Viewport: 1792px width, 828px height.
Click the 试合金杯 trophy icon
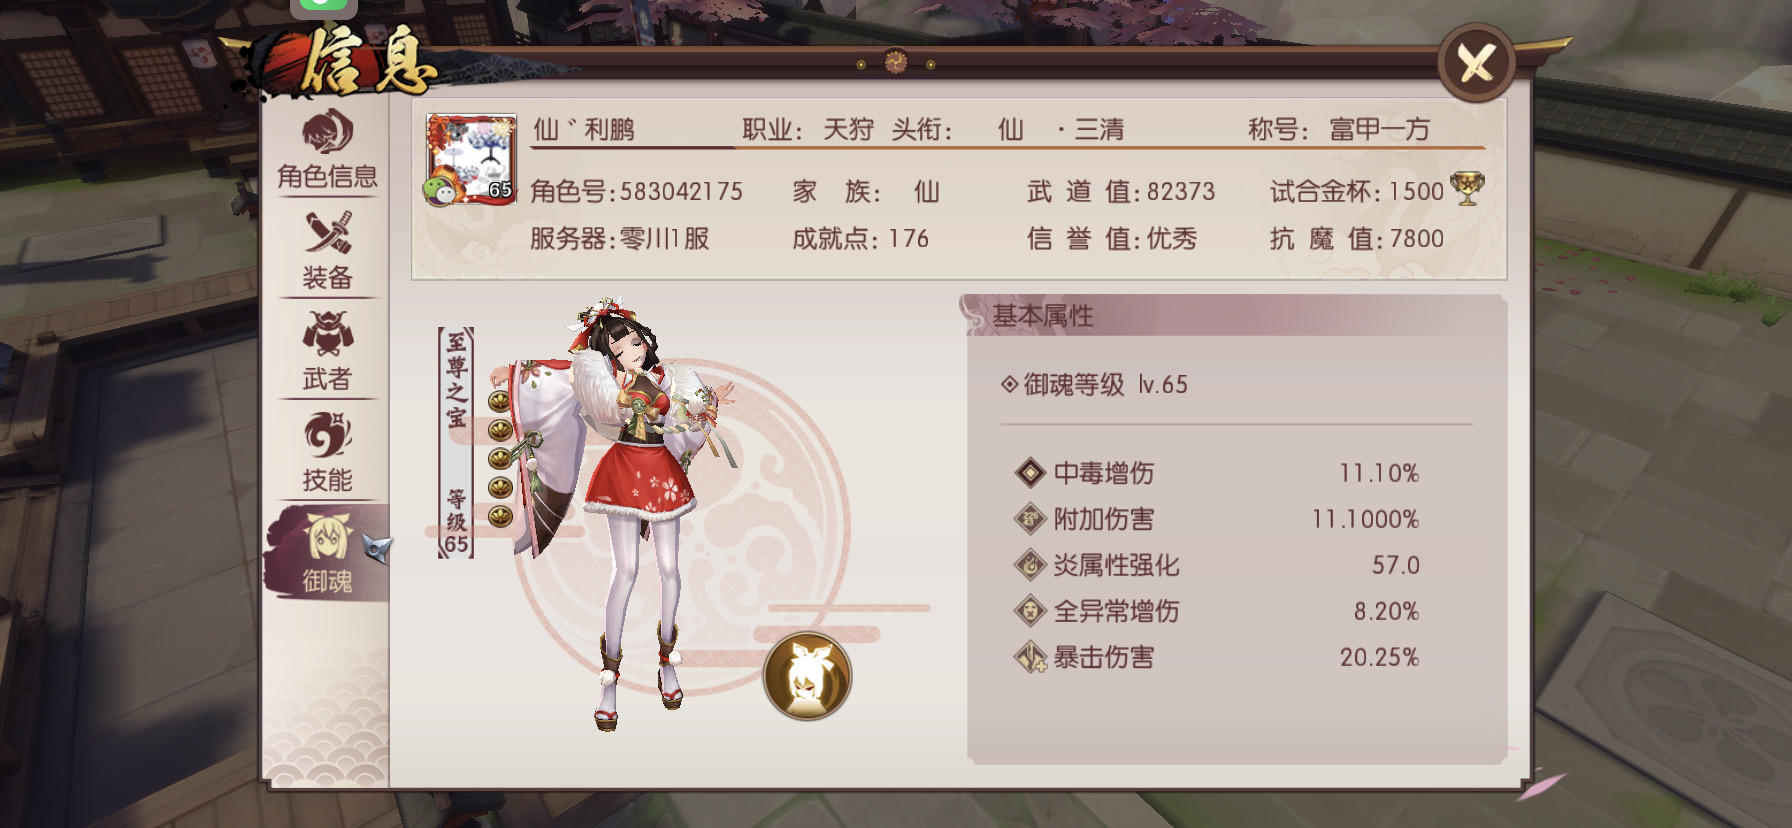(x=1467, y=189)
